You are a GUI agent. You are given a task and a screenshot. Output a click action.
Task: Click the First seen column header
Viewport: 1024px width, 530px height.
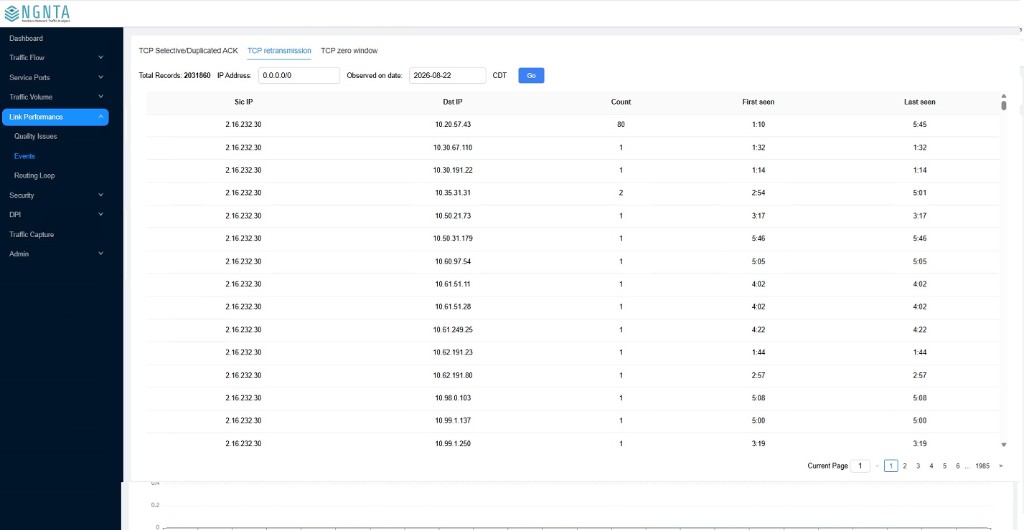pos(758,102)
